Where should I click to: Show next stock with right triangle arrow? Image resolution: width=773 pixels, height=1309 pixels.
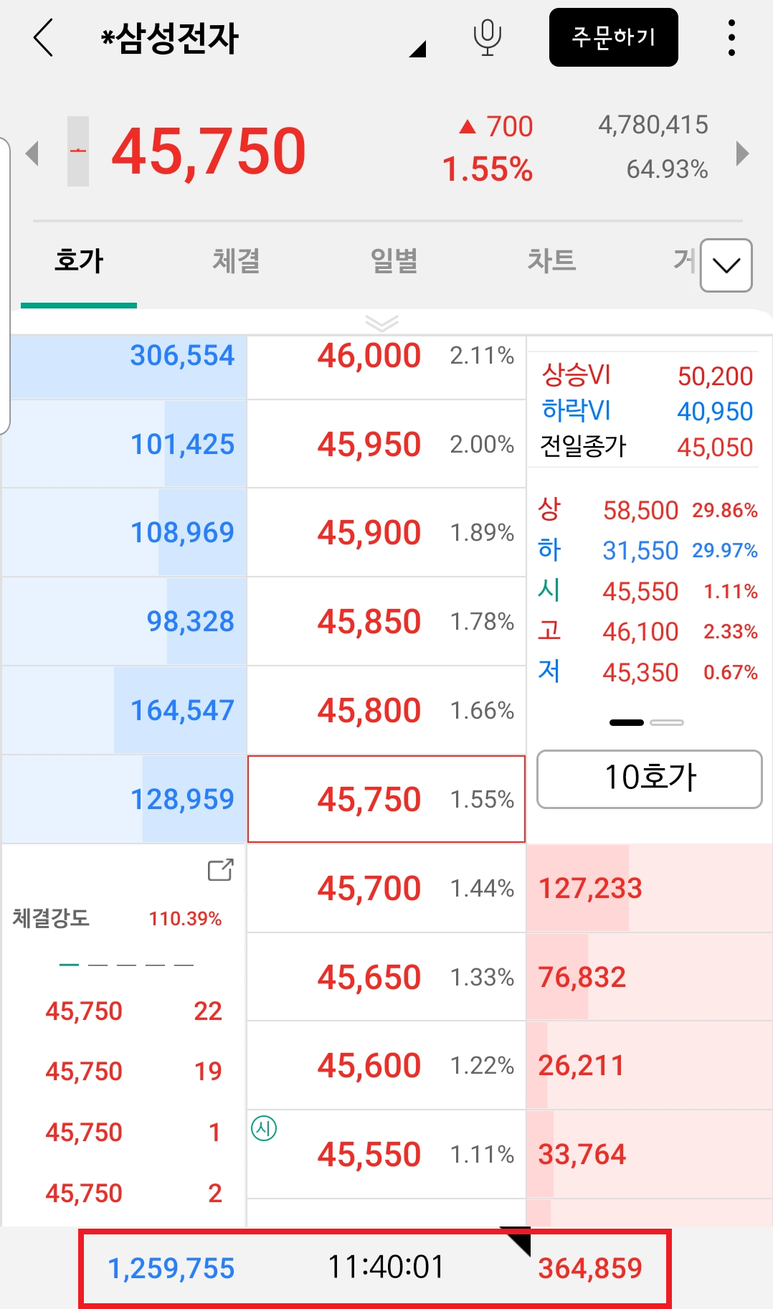(x=742, y=153)
